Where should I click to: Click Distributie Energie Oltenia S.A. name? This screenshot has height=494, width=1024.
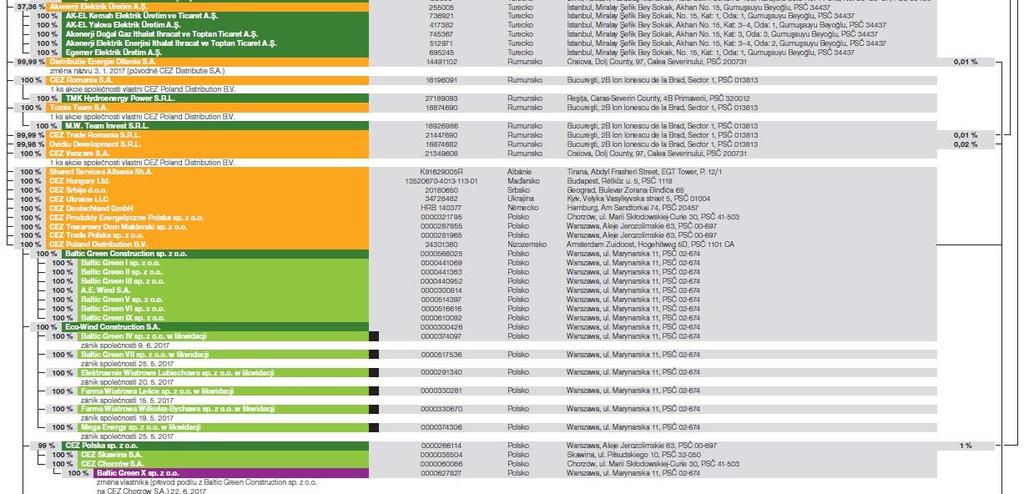(100, 61)
